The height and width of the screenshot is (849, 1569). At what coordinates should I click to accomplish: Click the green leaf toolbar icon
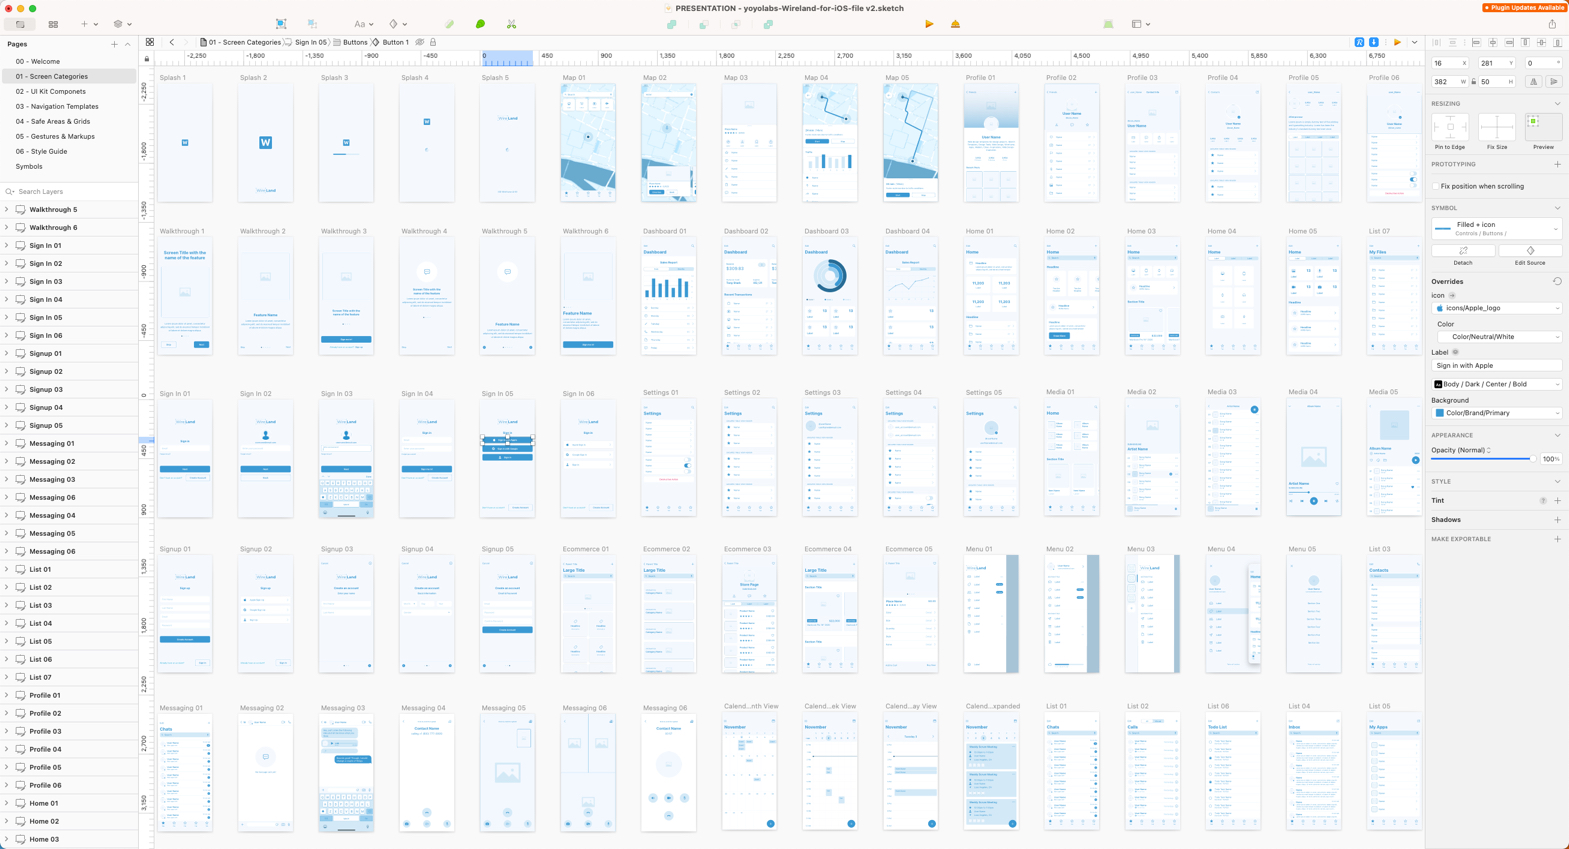pyautogui.click(x=480, y=24)
